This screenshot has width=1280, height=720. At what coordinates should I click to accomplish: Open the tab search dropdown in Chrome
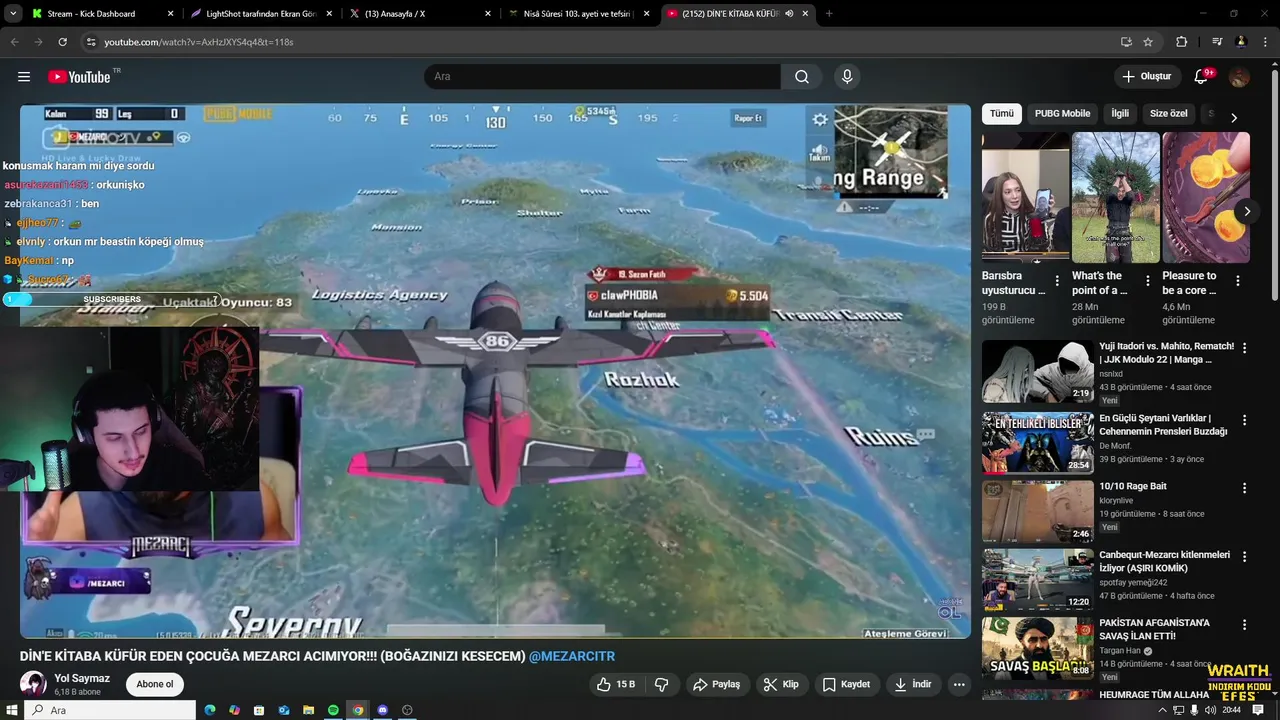coord(12,14)
